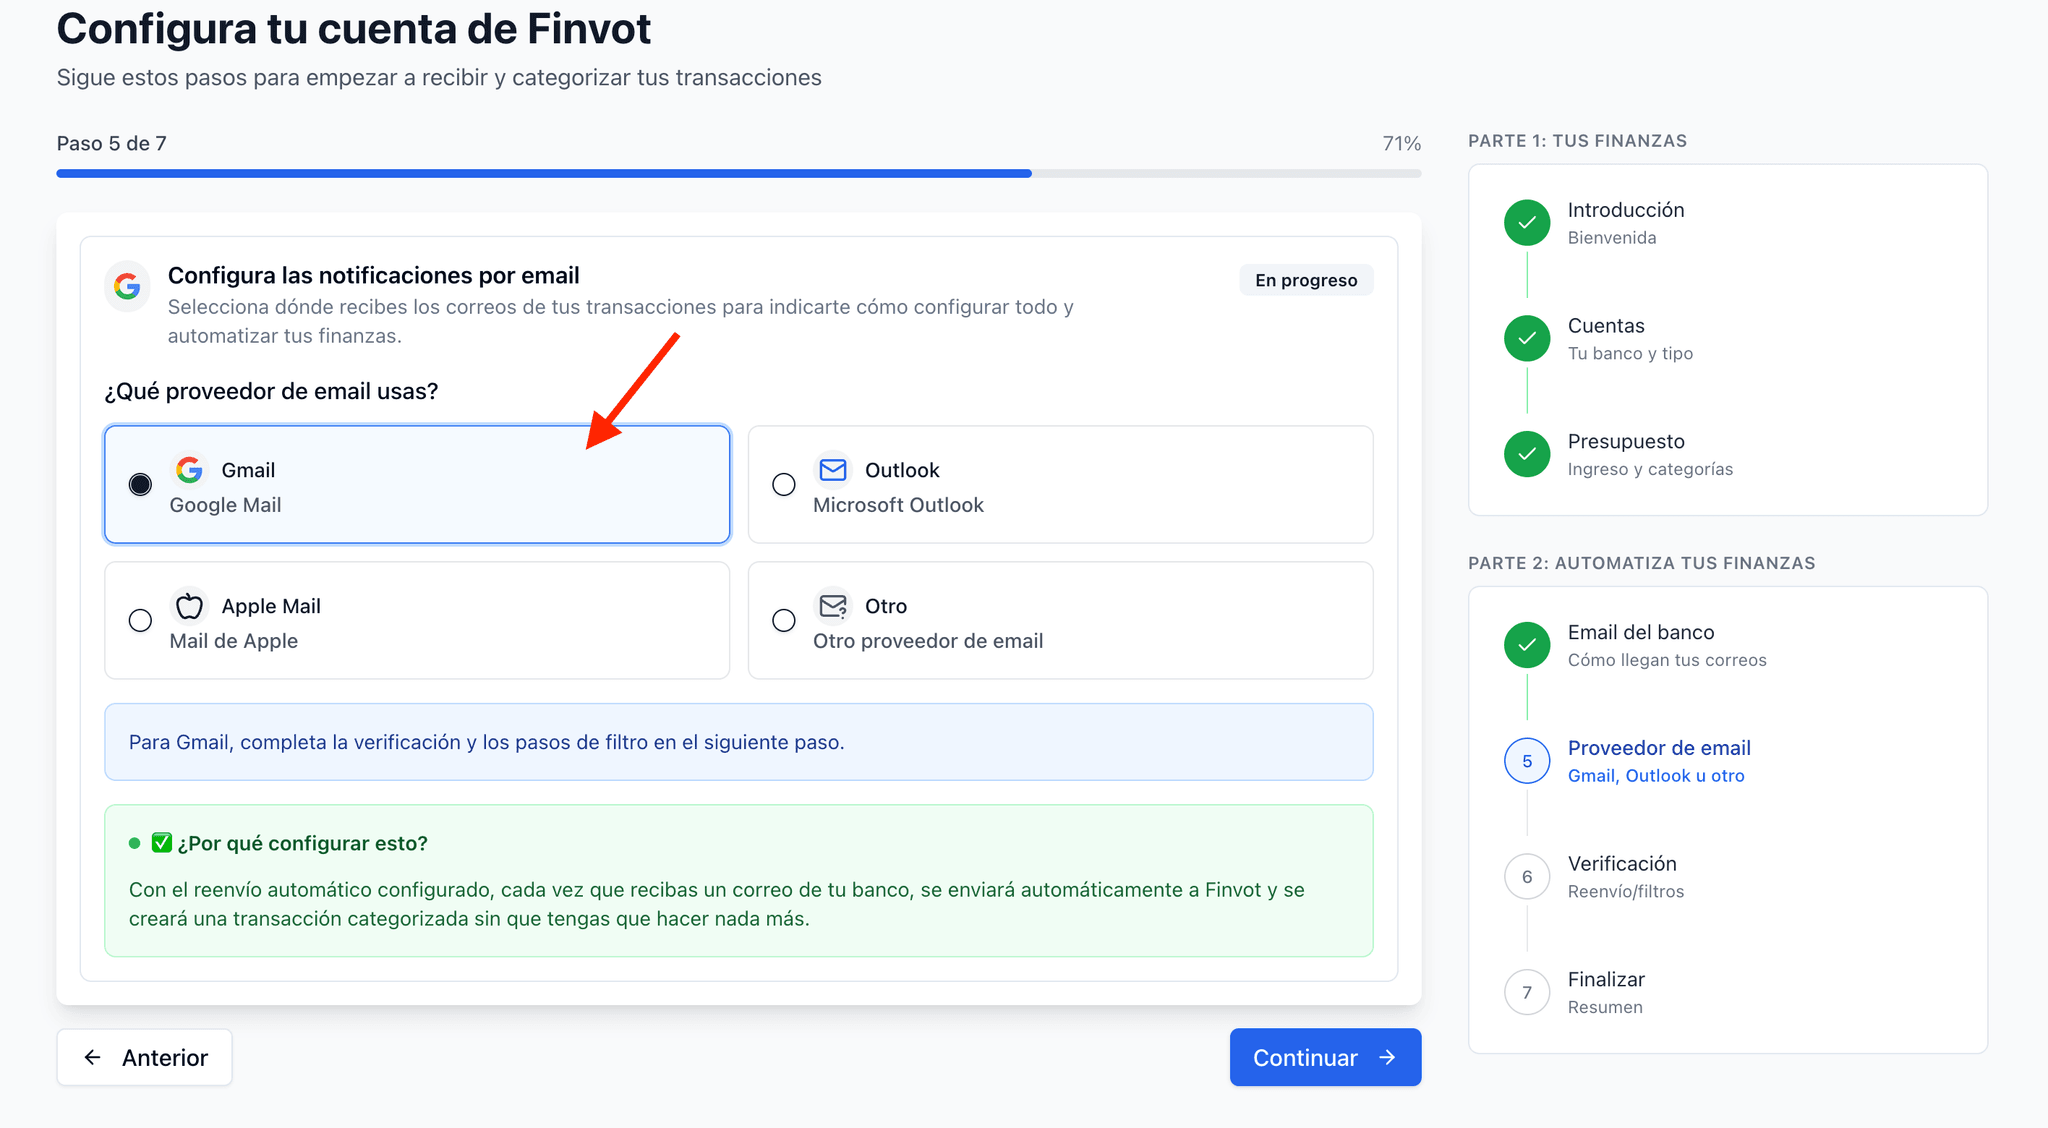Viewport: 2048px width, 1128px height.
Task: Click the ¿Por qué configurar esto? heading
Action: pos(302,843)
